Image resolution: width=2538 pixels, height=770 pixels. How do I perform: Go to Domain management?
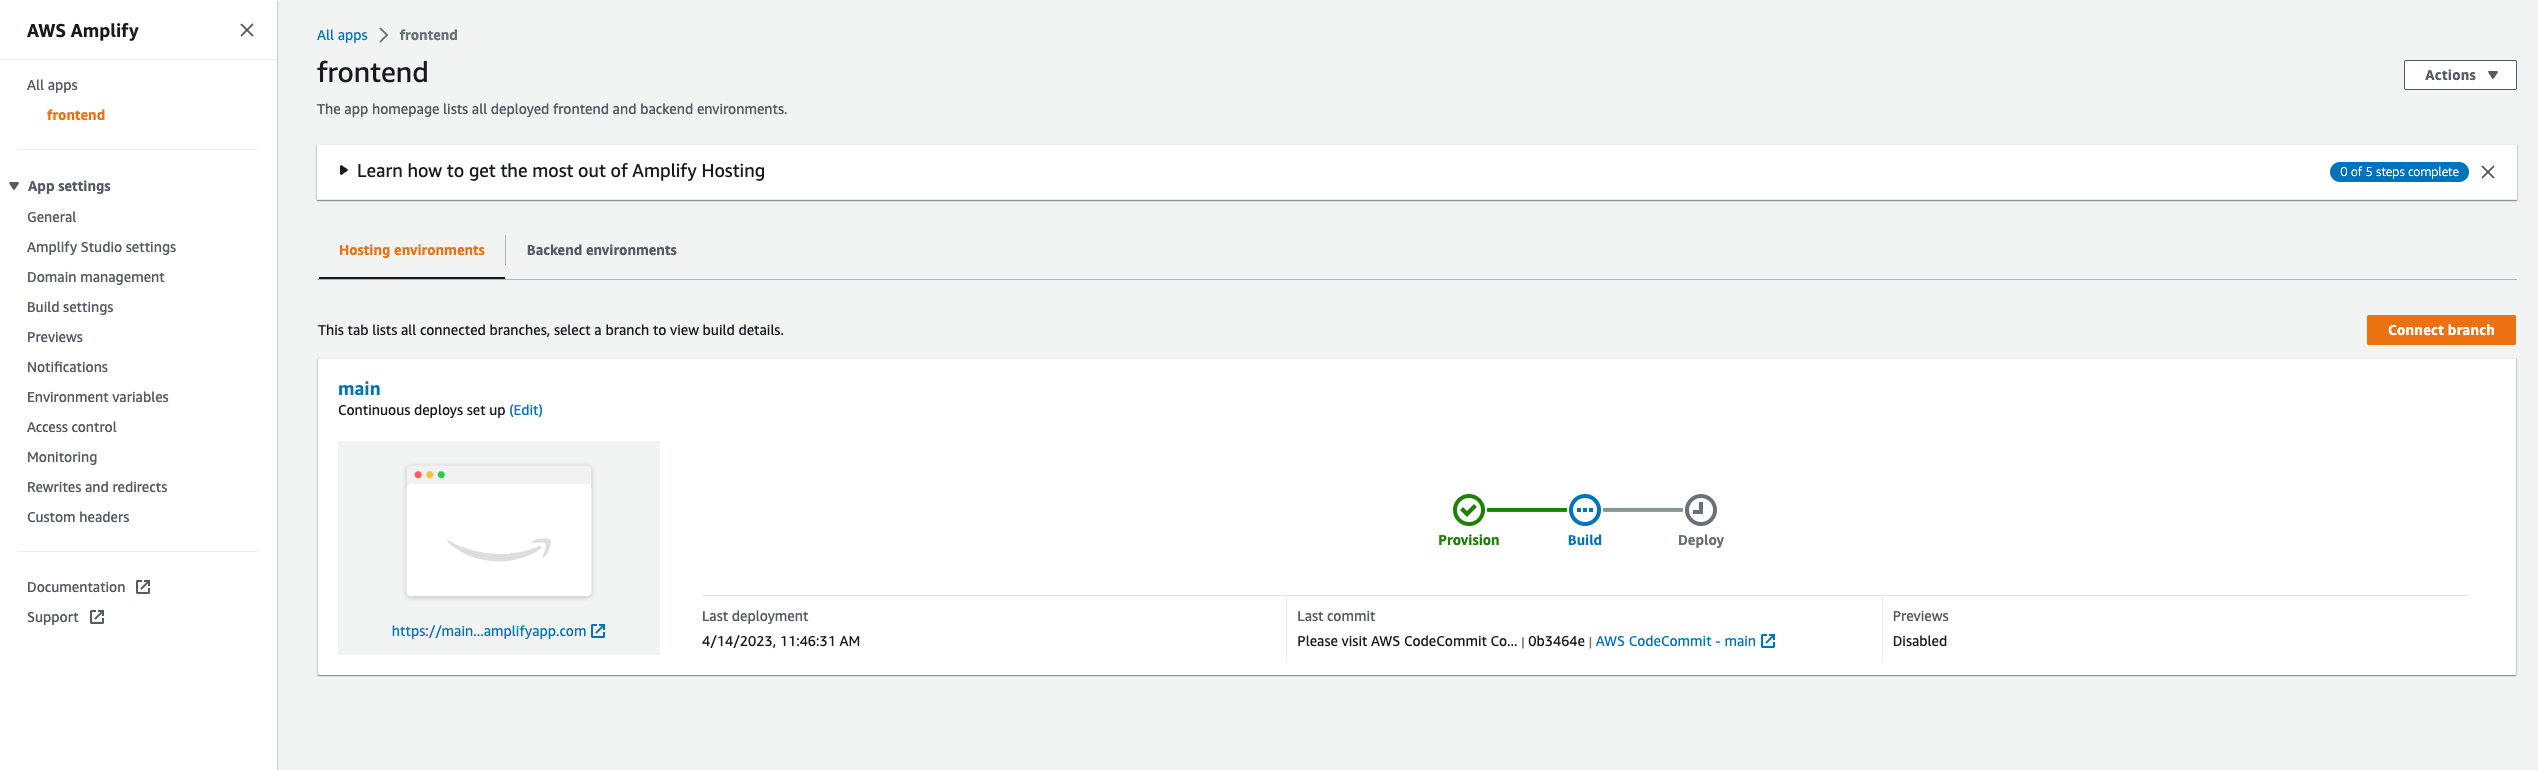click(96, 277)
